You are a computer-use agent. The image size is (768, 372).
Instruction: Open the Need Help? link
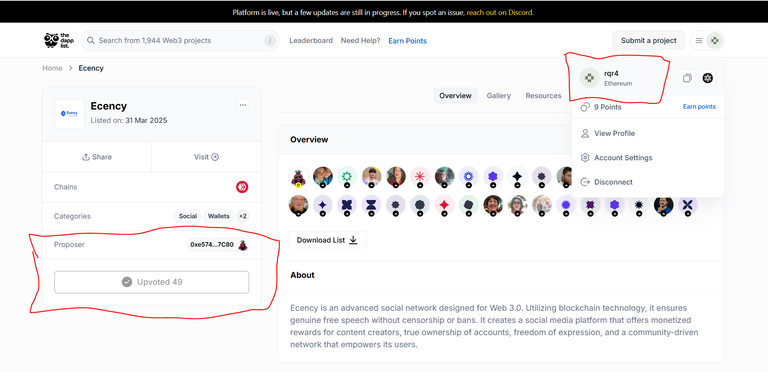[x=360, y=41]
